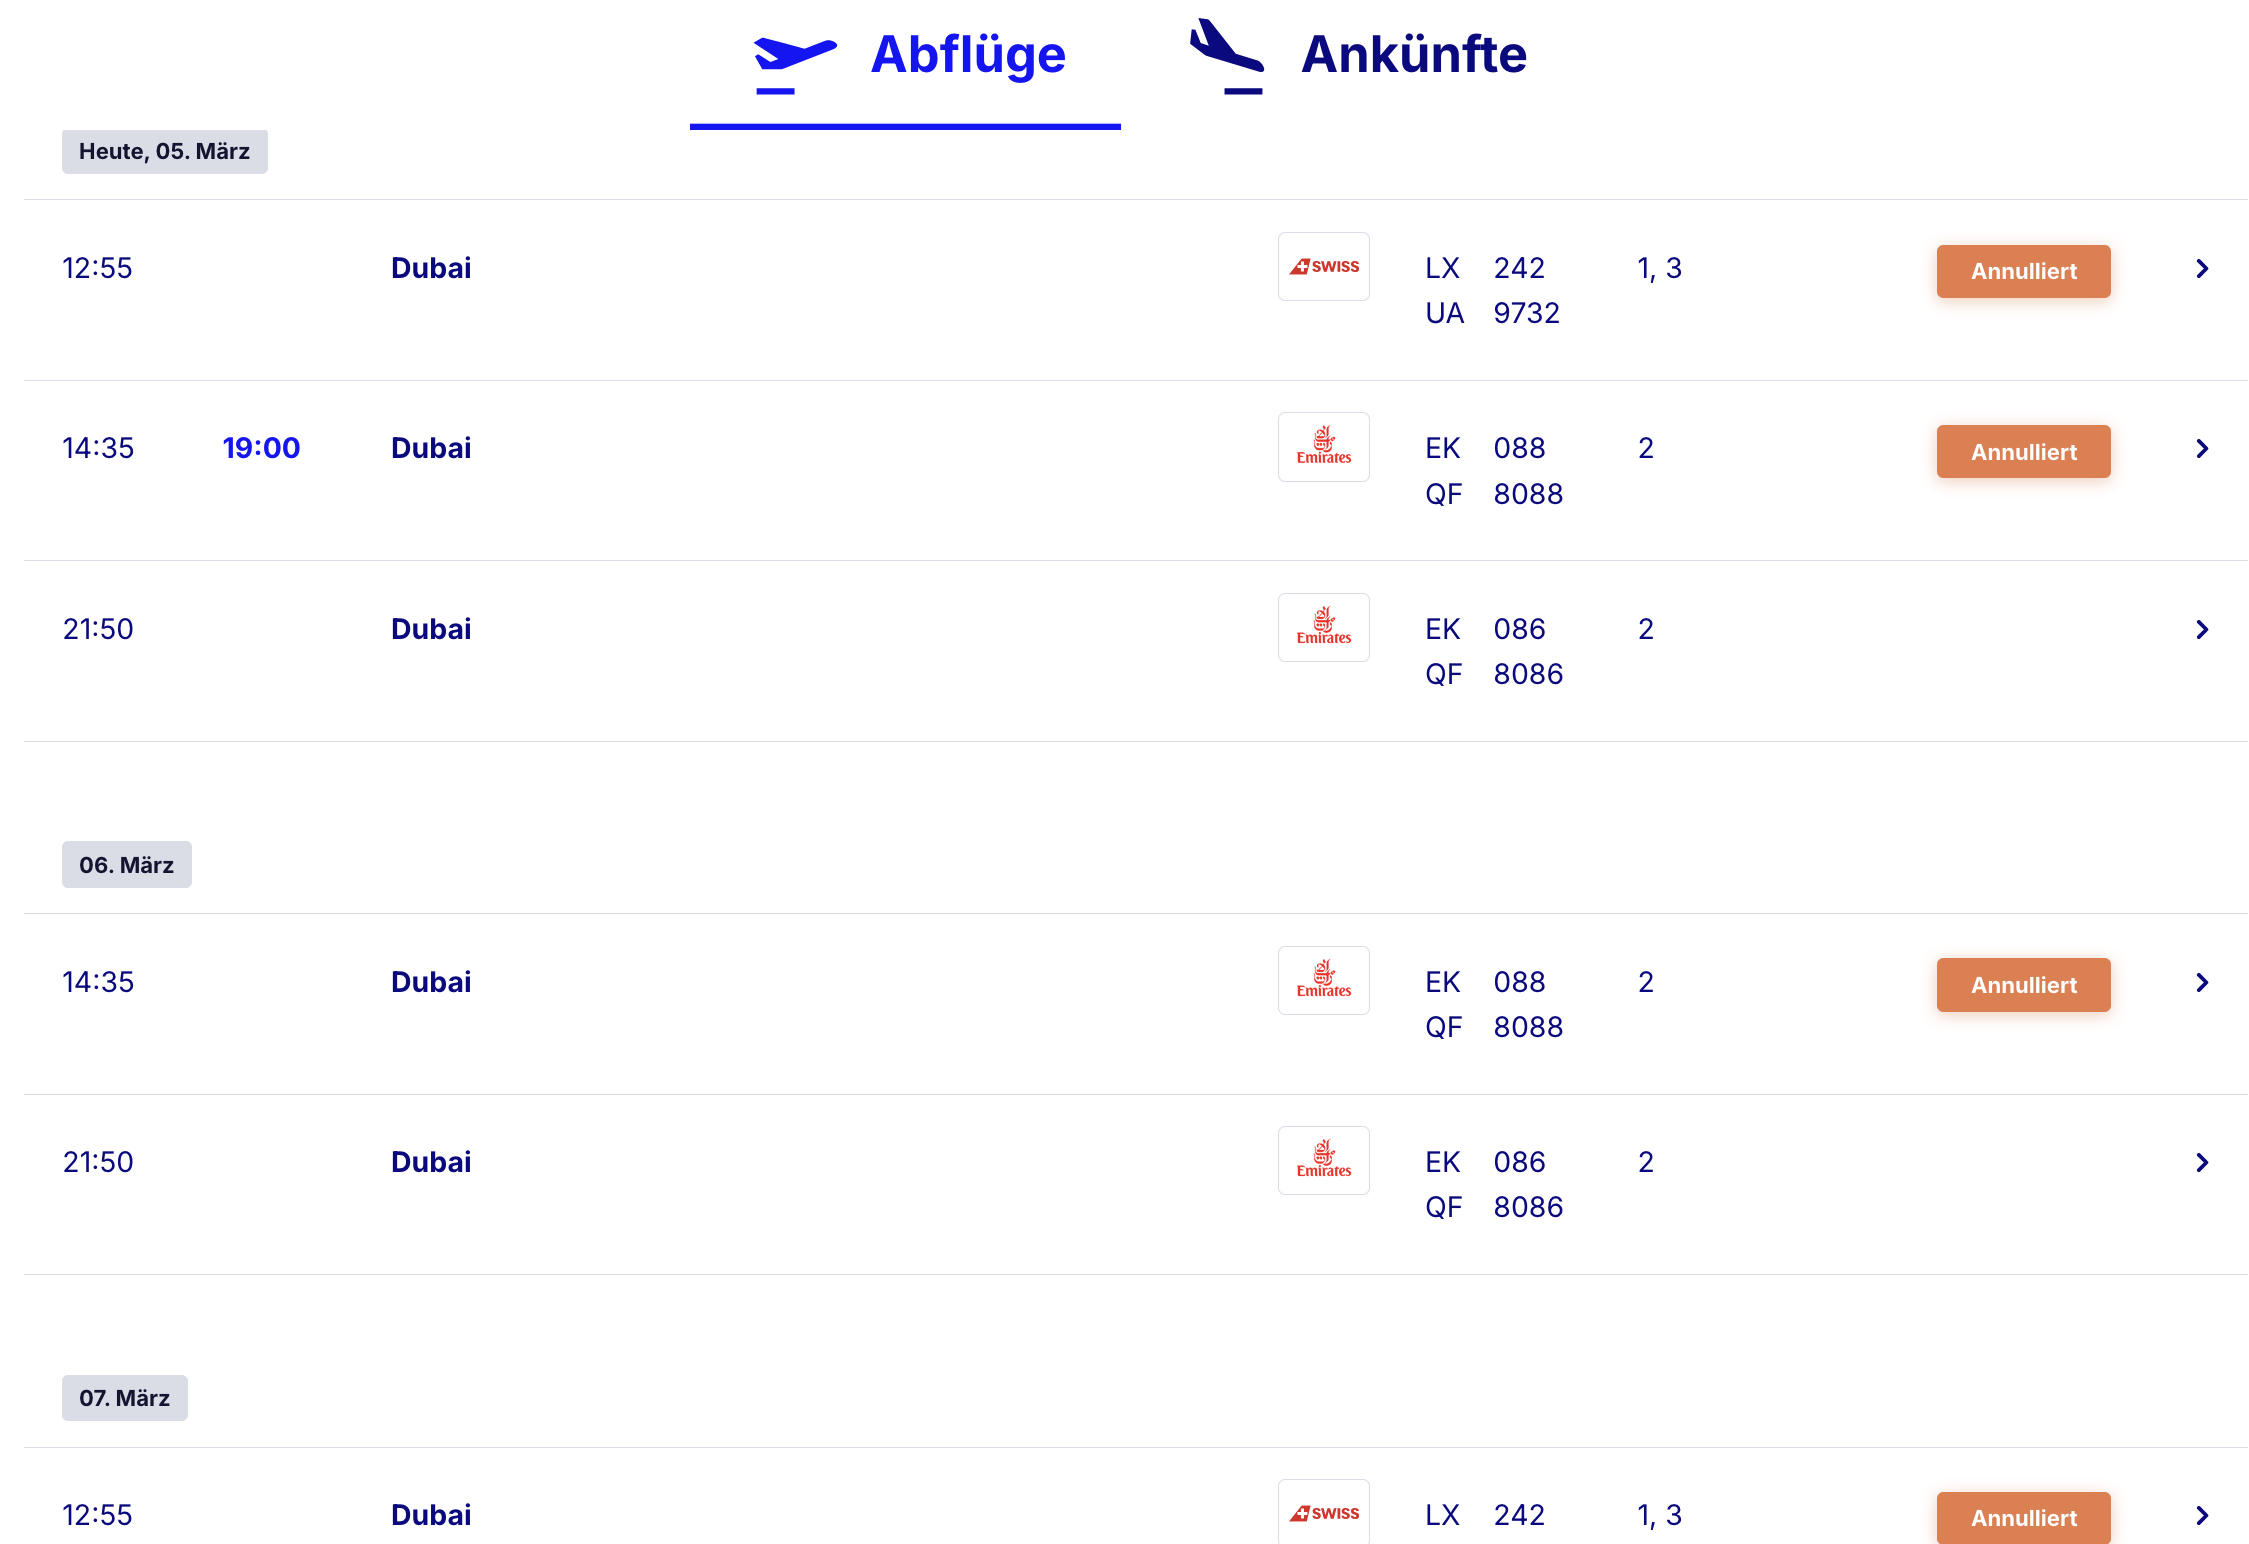
Task: Open 06. März EK 088 details via chevron
Action: pos(2202,983)
